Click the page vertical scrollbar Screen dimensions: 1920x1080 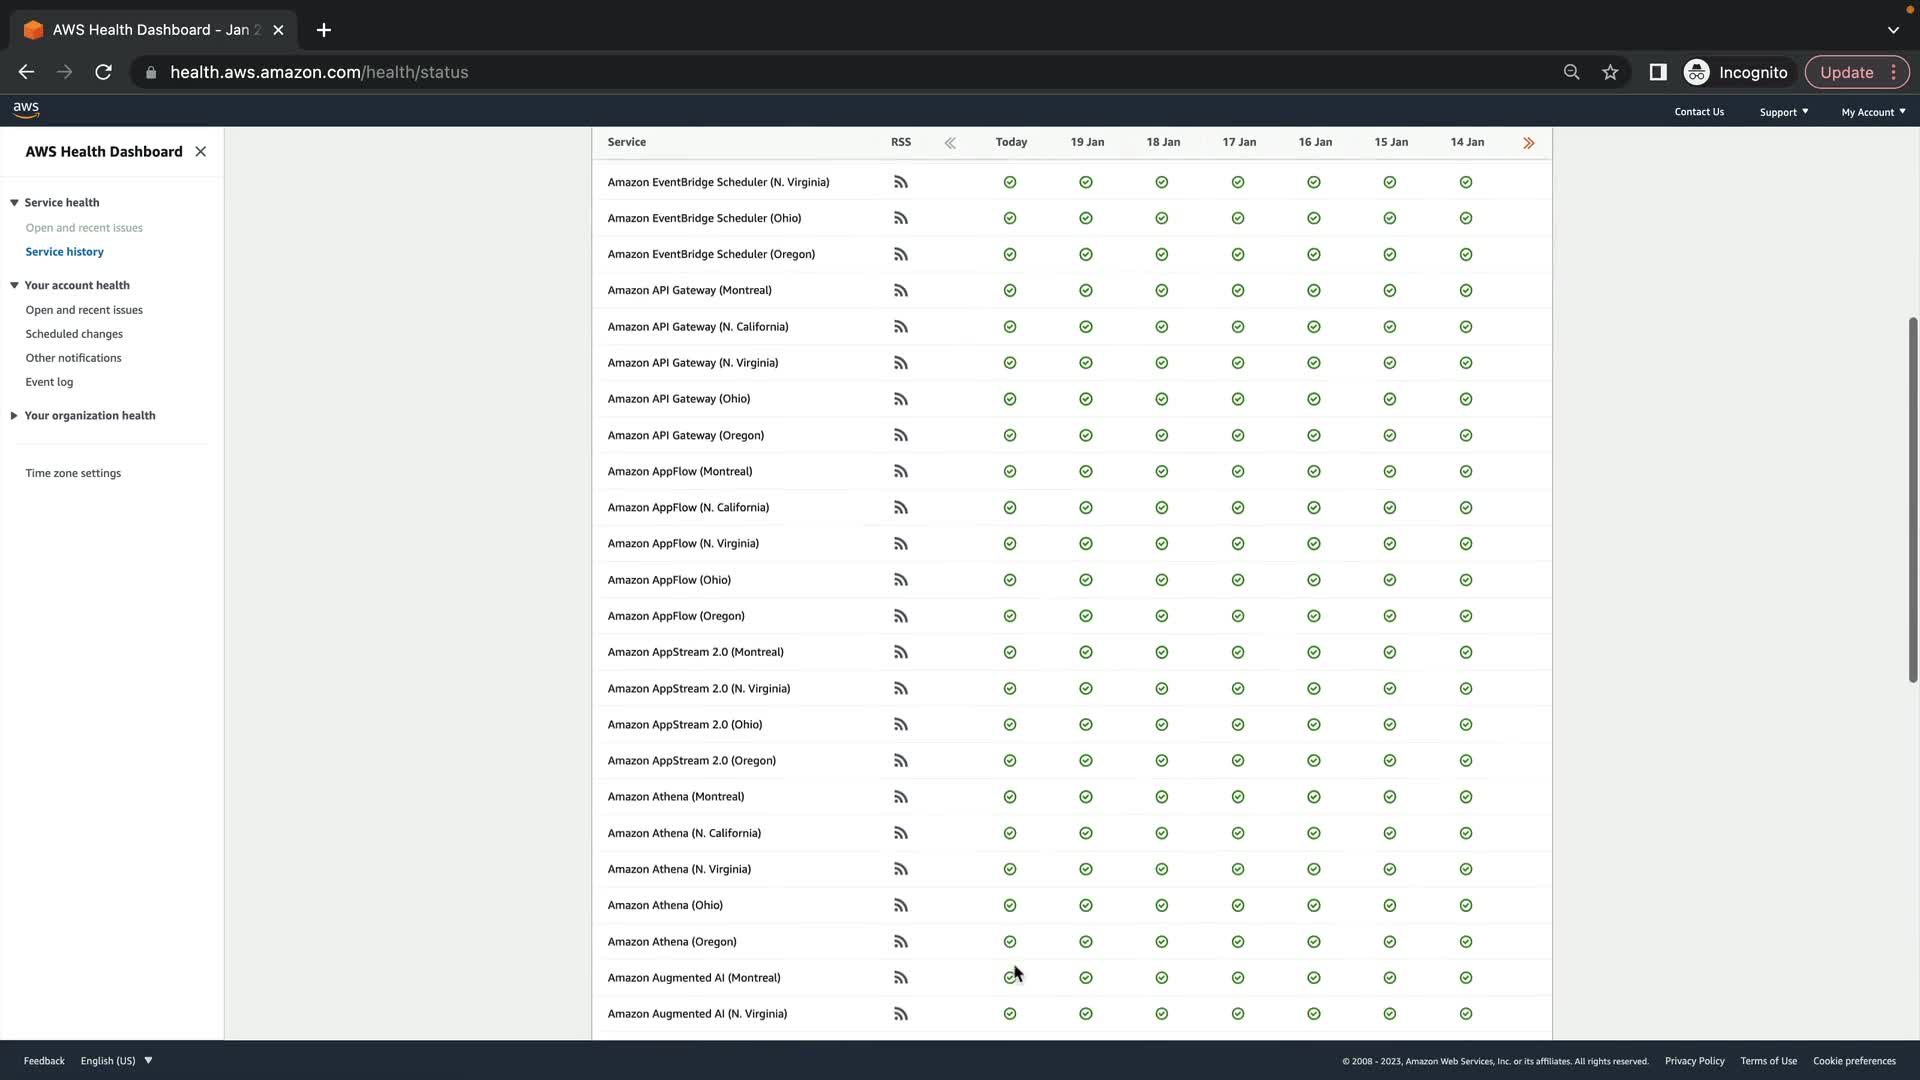point(1912,500)
